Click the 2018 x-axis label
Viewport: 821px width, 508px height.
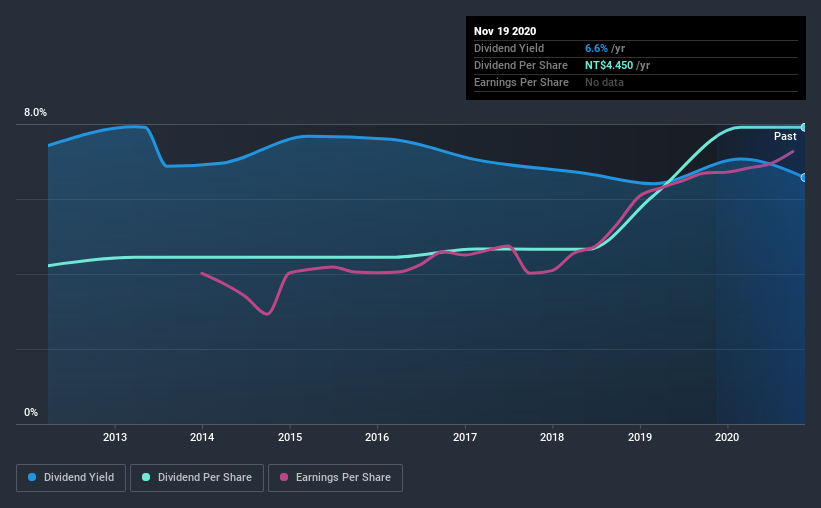coord(552,437)
